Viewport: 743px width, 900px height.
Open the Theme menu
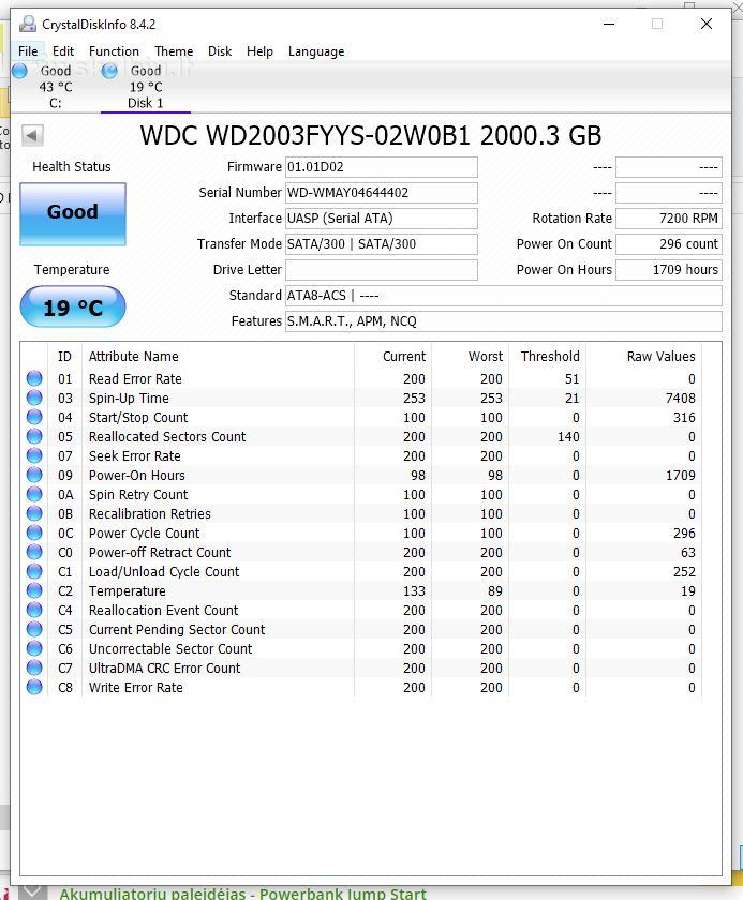point(173,51)
